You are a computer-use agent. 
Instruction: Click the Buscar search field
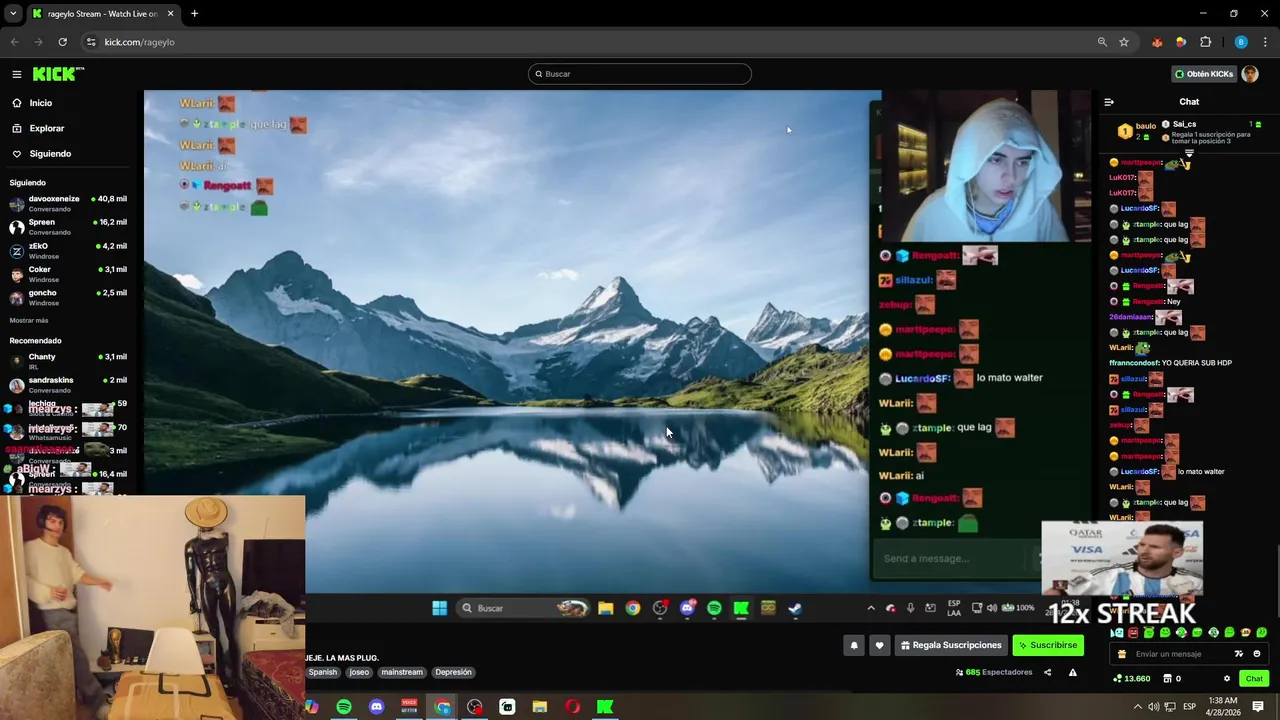640,74
